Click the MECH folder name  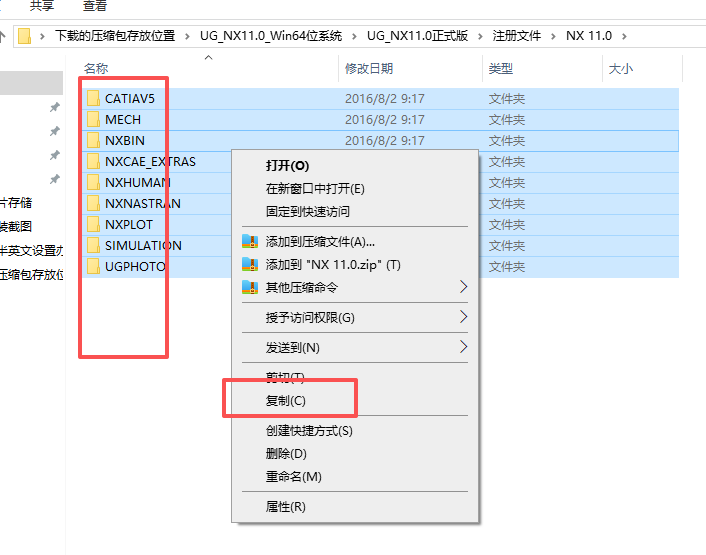(123, 120)
